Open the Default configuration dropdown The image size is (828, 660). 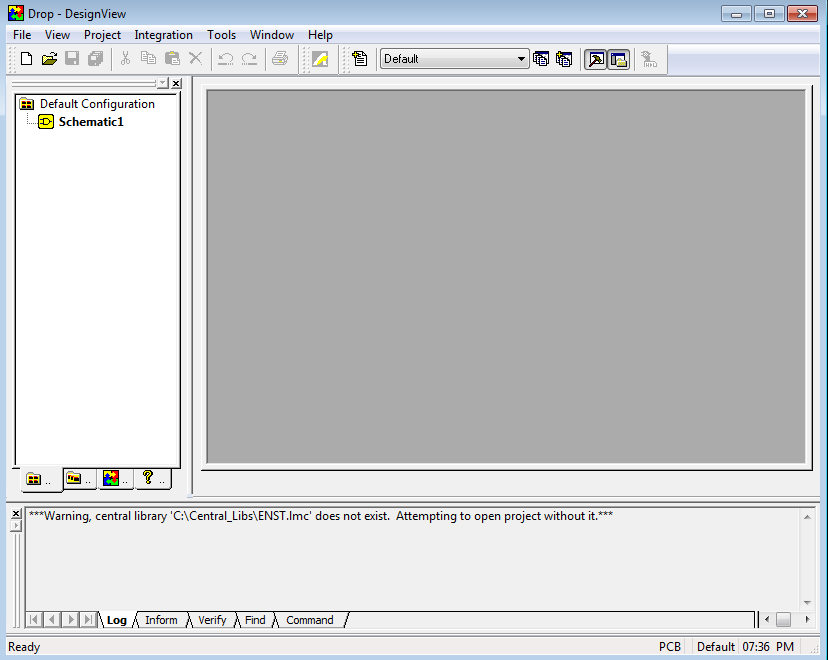521,59
